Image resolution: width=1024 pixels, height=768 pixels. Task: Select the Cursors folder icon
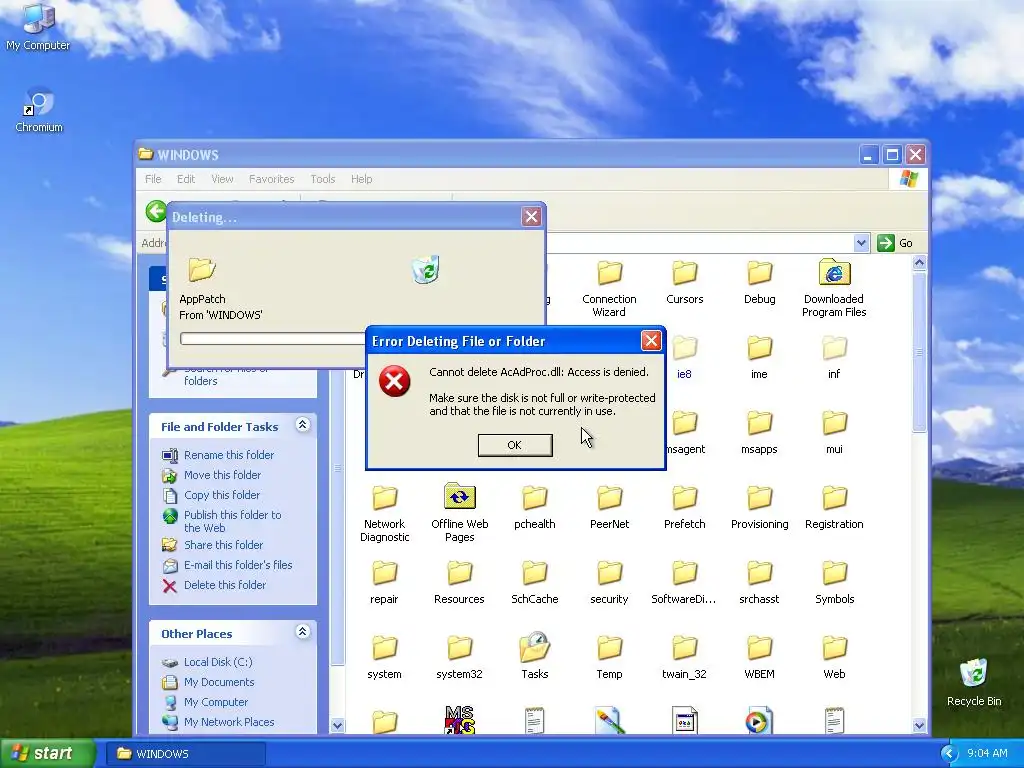coord(684,273)
